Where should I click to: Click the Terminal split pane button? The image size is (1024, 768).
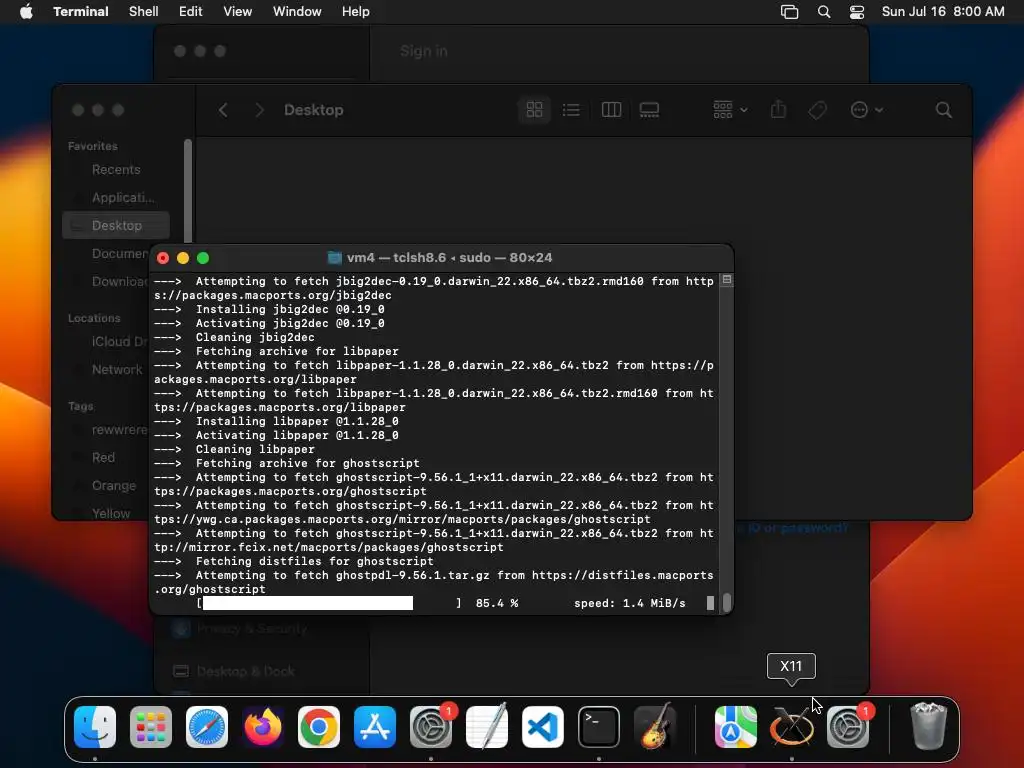point(726,280)
